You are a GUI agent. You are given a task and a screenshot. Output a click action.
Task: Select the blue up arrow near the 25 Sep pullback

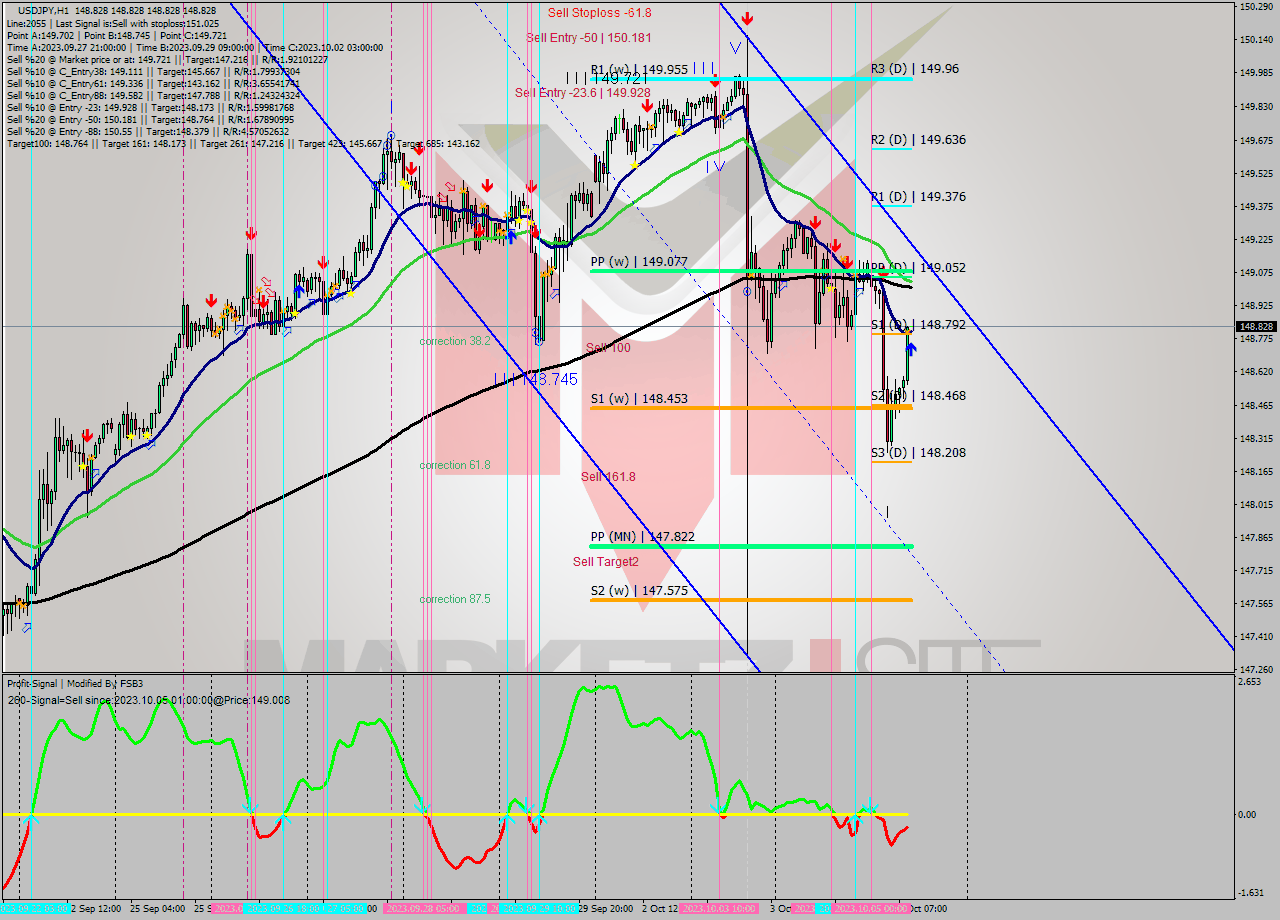click(x=298, y=289)
